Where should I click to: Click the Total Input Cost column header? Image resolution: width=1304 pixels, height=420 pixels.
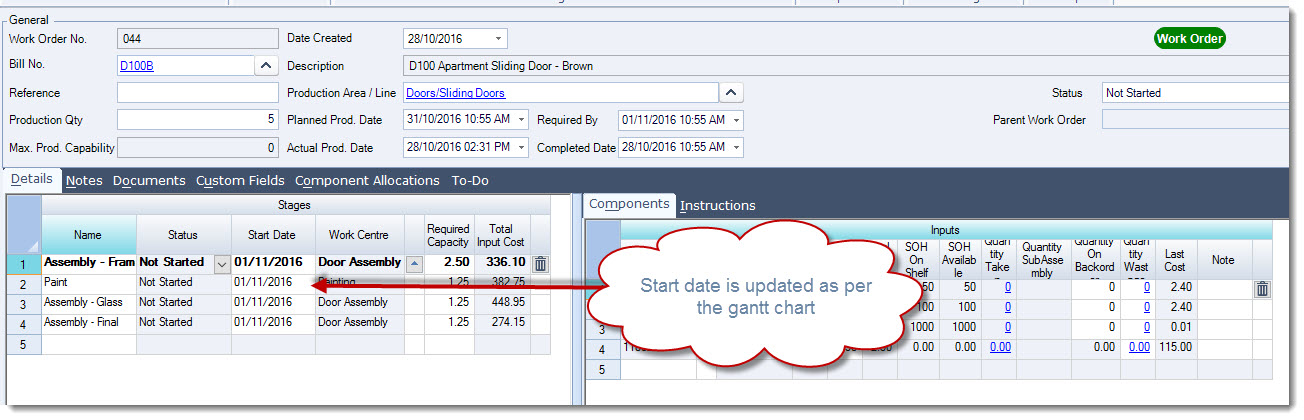tap(502, 235)
